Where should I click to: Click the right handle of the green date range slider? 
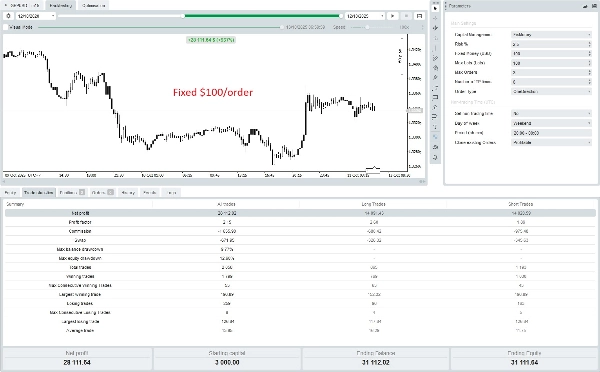point(341,16)
